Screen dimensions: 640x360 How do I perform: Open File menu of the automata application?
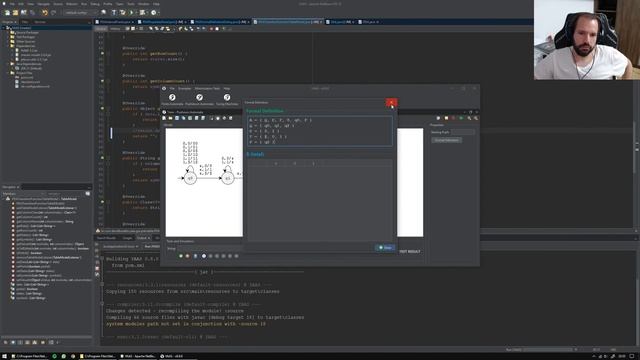(172, 88)
